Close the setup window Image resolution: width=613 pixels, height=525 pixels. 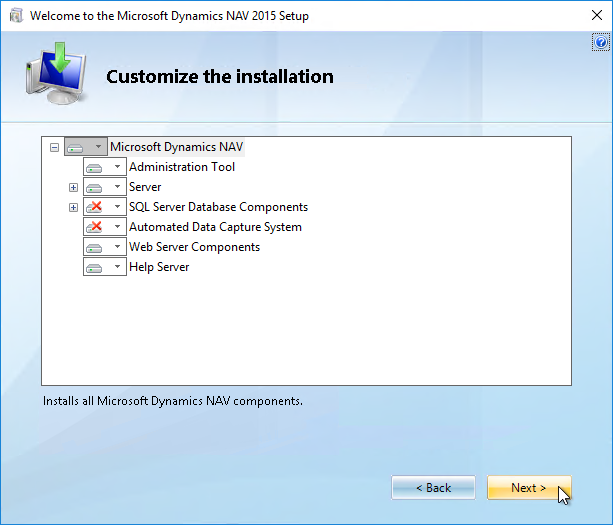[597, 15]
